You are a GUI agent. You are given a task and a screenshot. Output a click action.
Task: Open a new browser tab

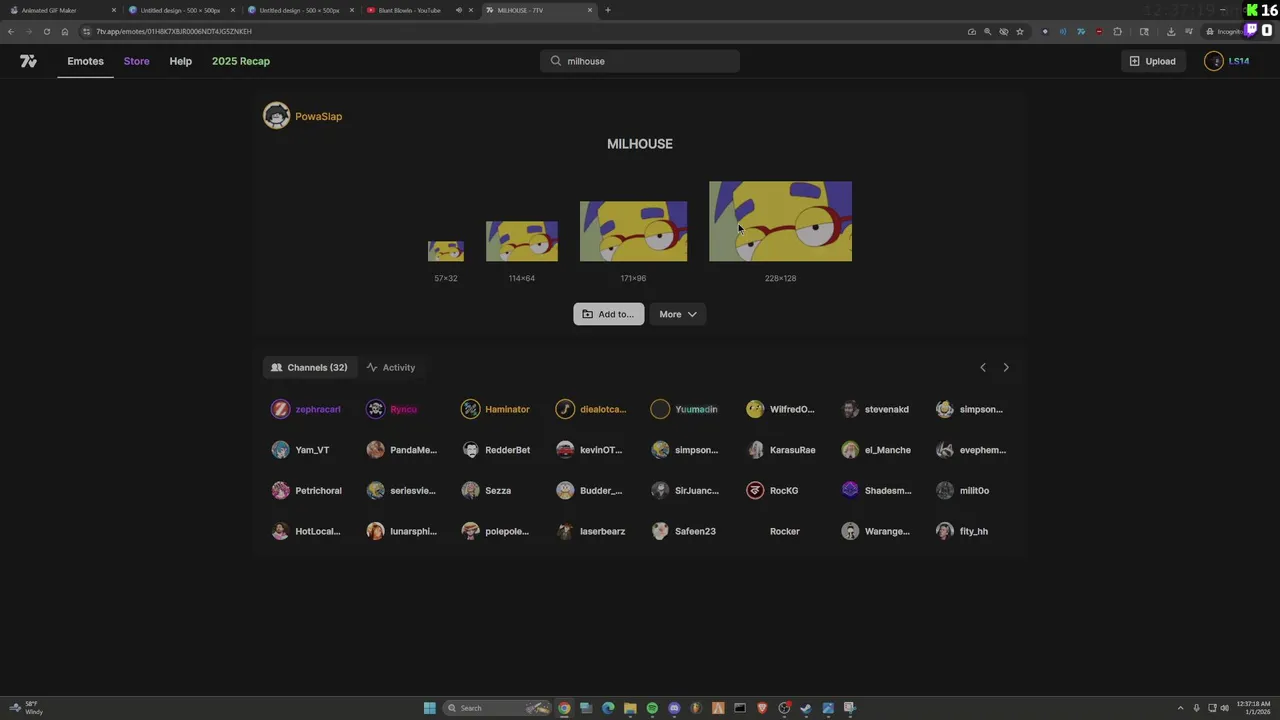[x=608, y=10]
